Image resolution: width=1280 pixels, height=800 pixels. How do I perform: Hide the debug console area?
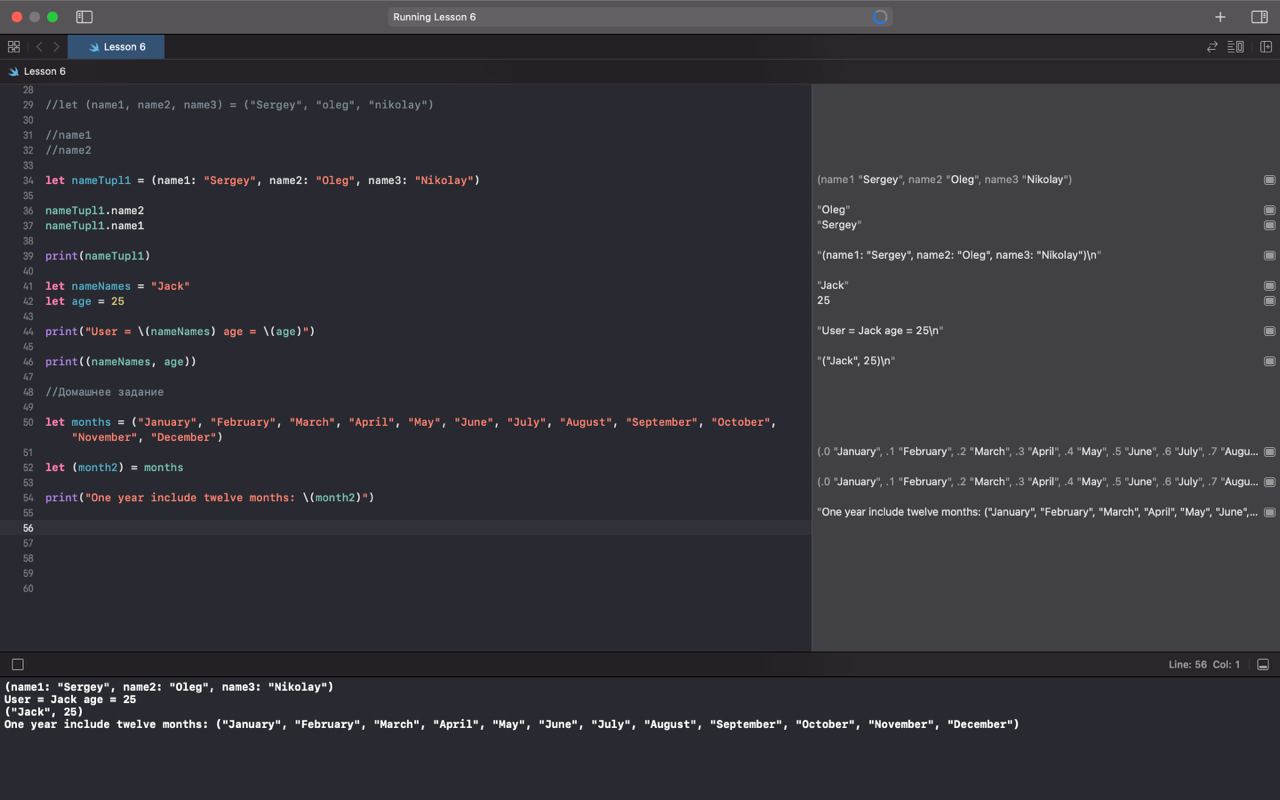[x=1263, y=665]
